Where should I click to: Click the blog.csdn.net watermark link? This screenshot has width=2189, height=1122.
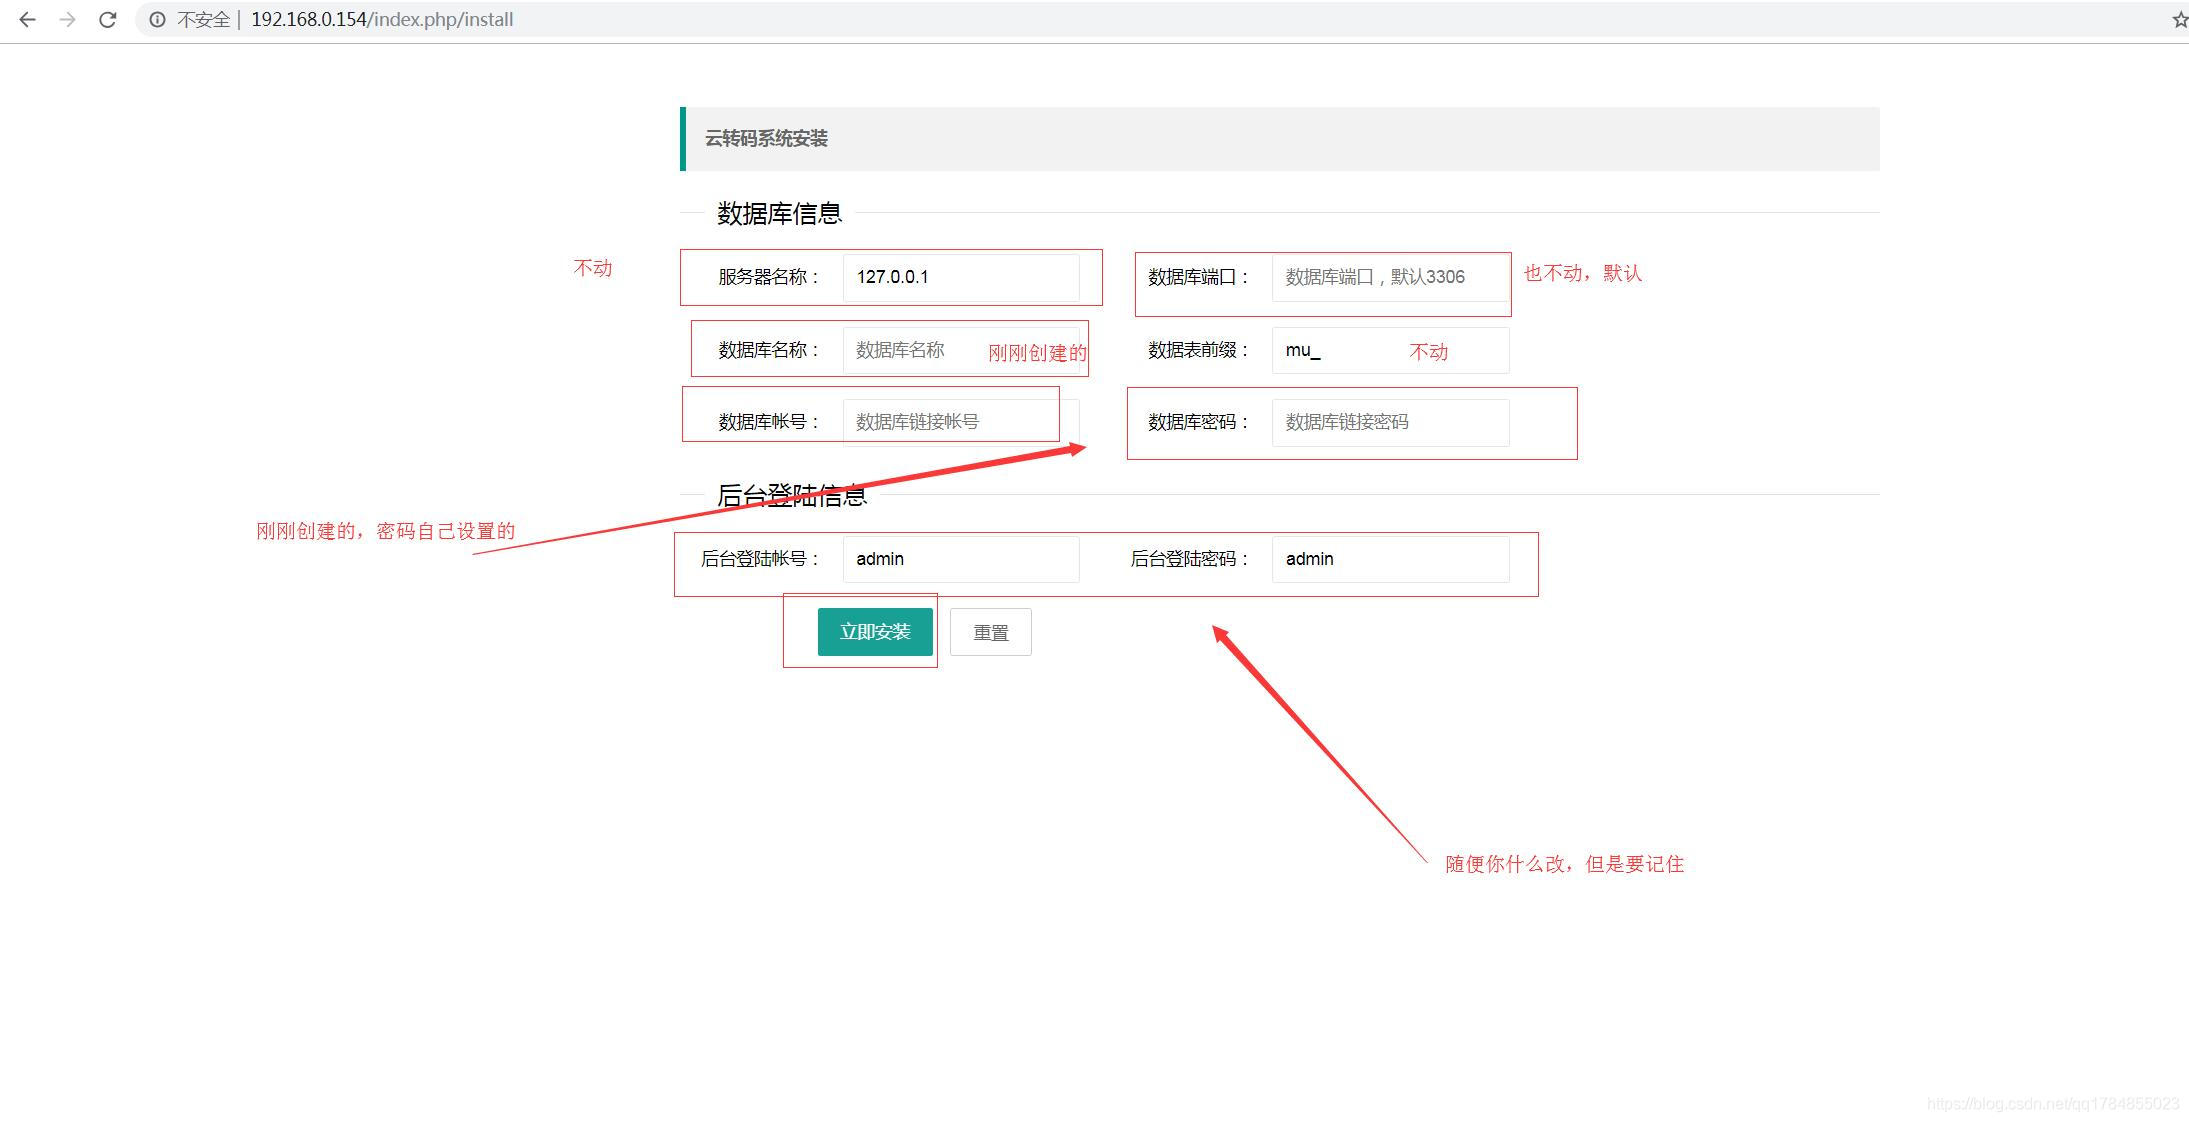pyautogui.click(x=2052, y=1104)
